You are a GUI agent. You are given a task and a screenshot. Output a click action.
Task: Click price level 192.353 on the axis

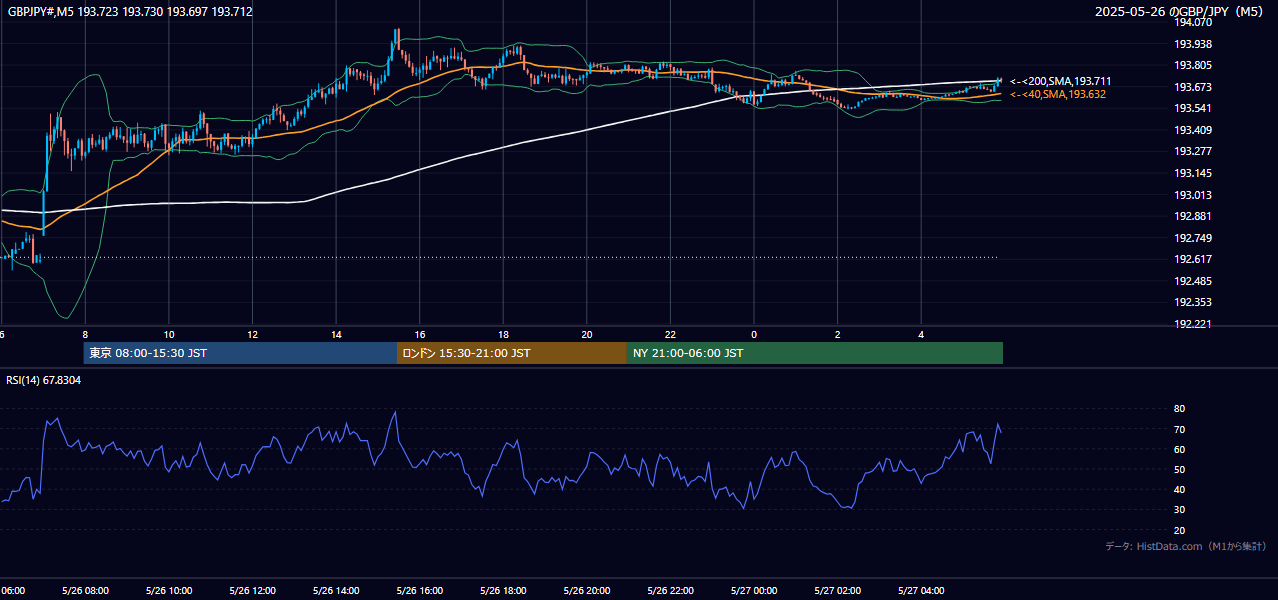(x=1192, y=302)
